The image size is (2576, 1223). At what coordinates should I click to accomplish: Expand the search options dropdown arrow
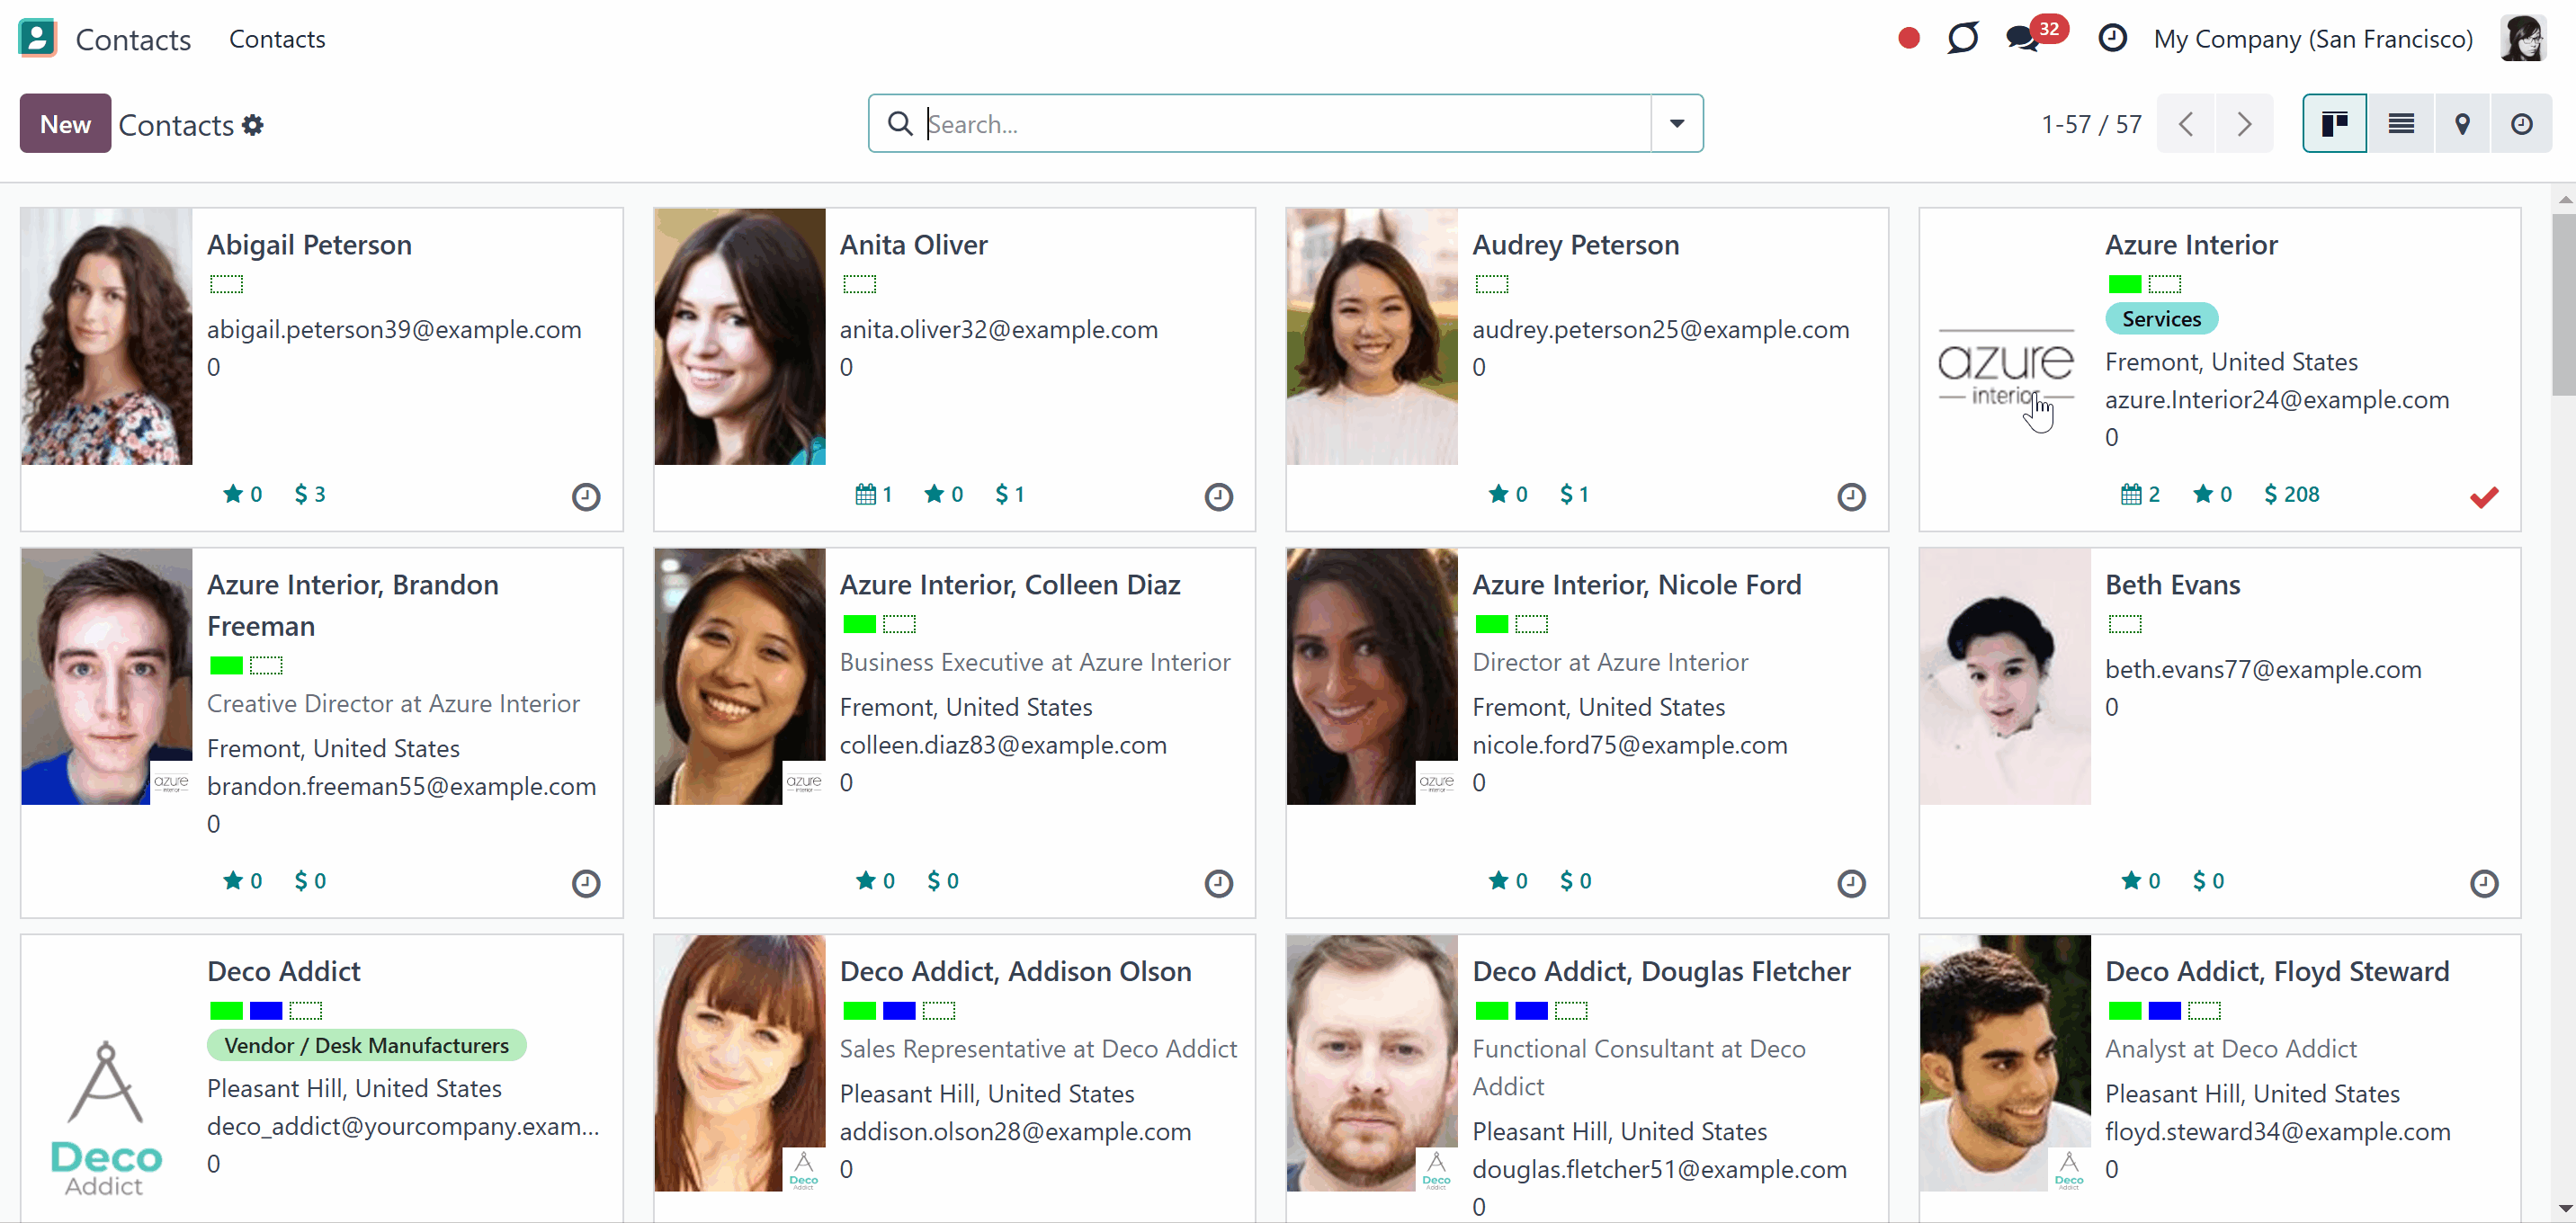pos(1677,124)
